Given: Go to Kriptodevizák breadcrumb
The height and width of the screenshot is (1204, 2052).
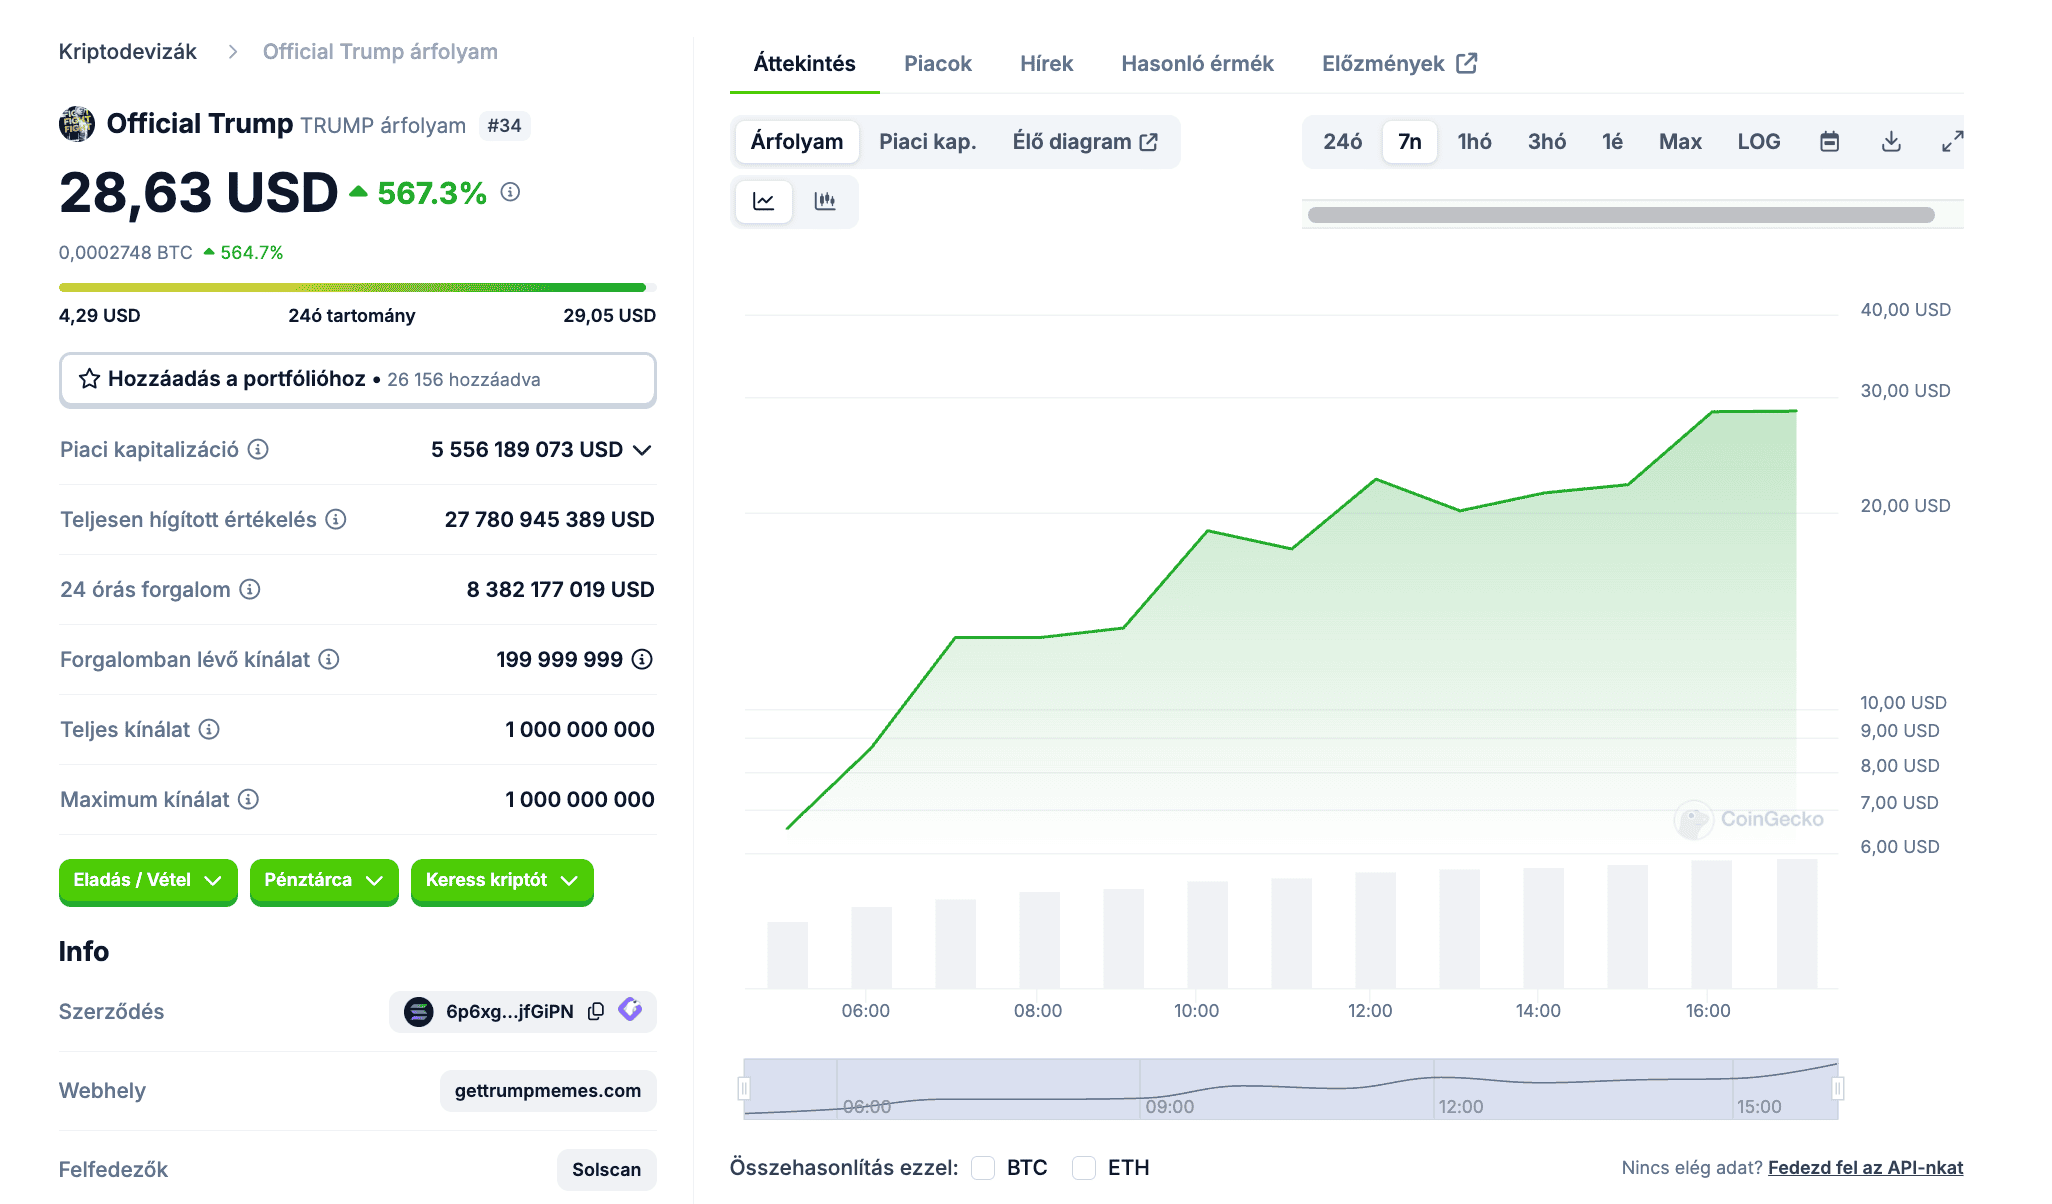Looking at the screenshot, I should point(128,52).
